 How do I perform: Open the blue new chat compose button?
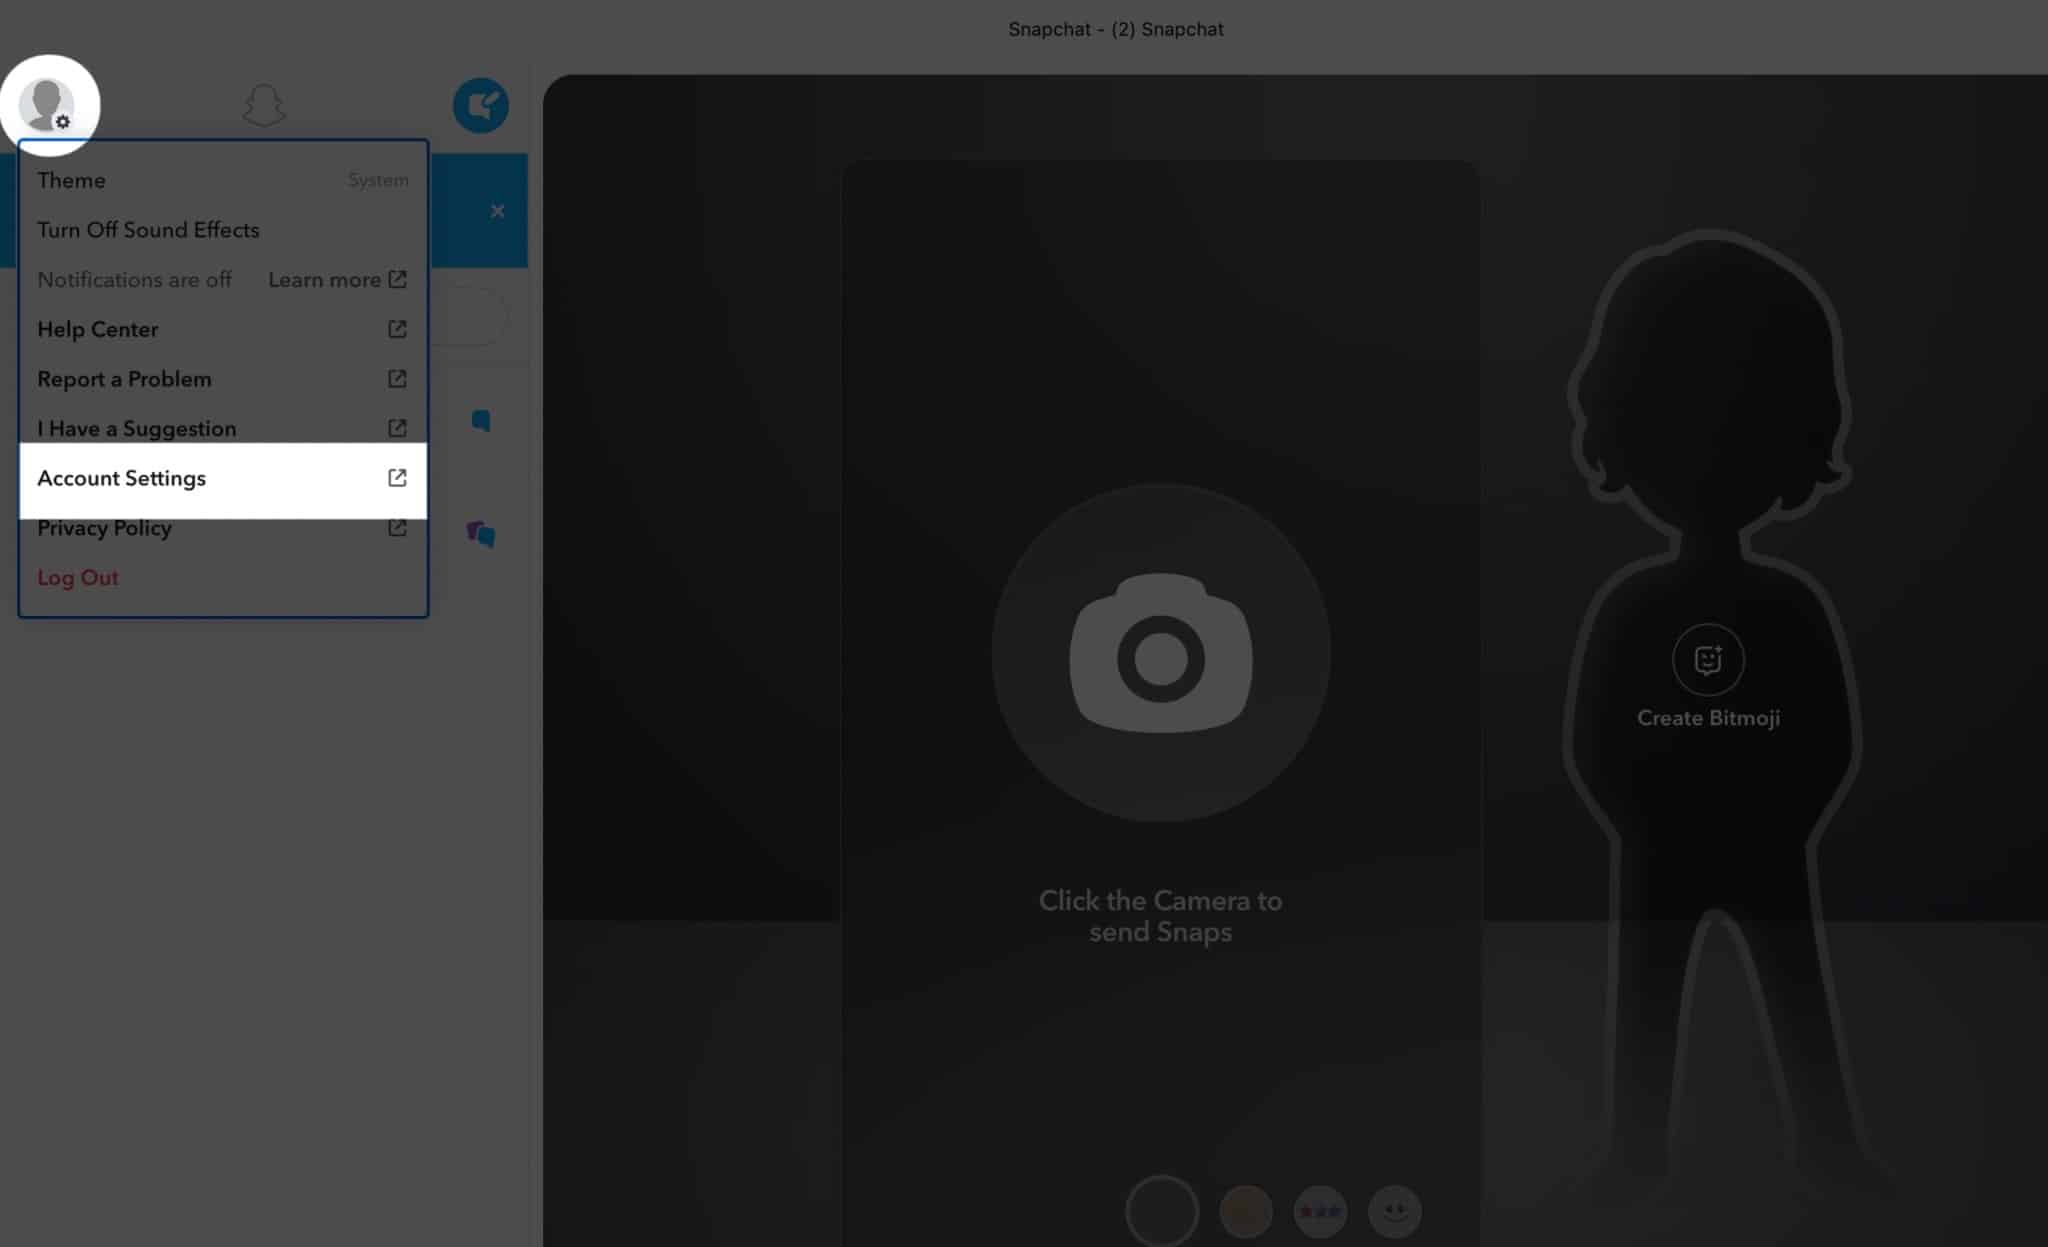click(480, 105)
